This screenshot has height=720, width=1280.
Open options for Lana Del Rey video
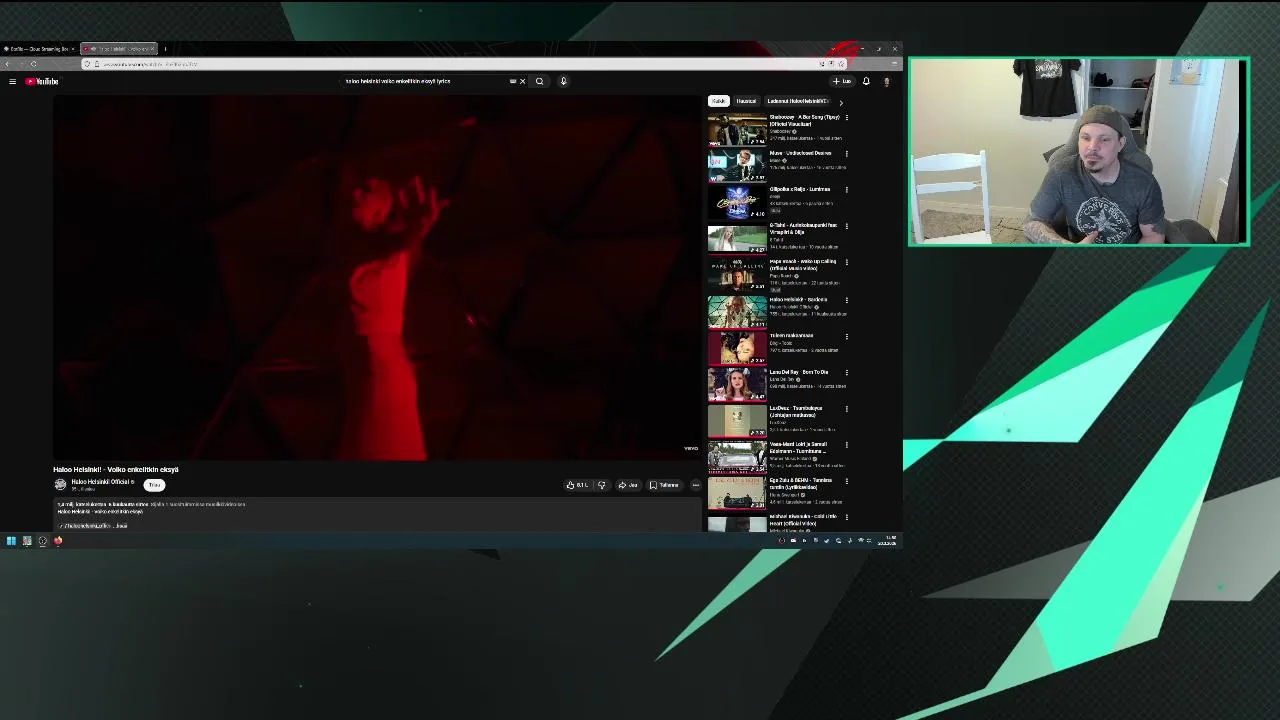847,372
